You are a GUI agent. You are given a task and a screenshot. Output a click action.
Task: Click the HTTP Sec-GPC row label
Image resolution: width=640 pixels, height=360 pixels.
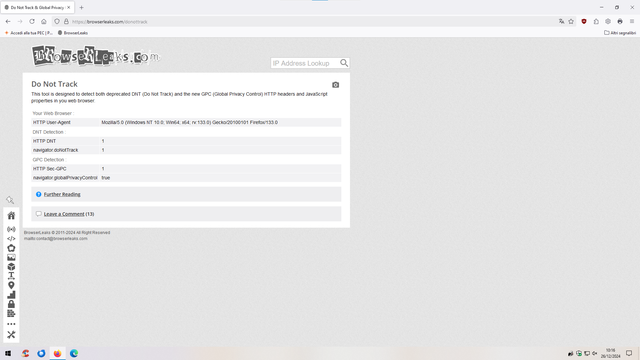(x=50, y=169)
